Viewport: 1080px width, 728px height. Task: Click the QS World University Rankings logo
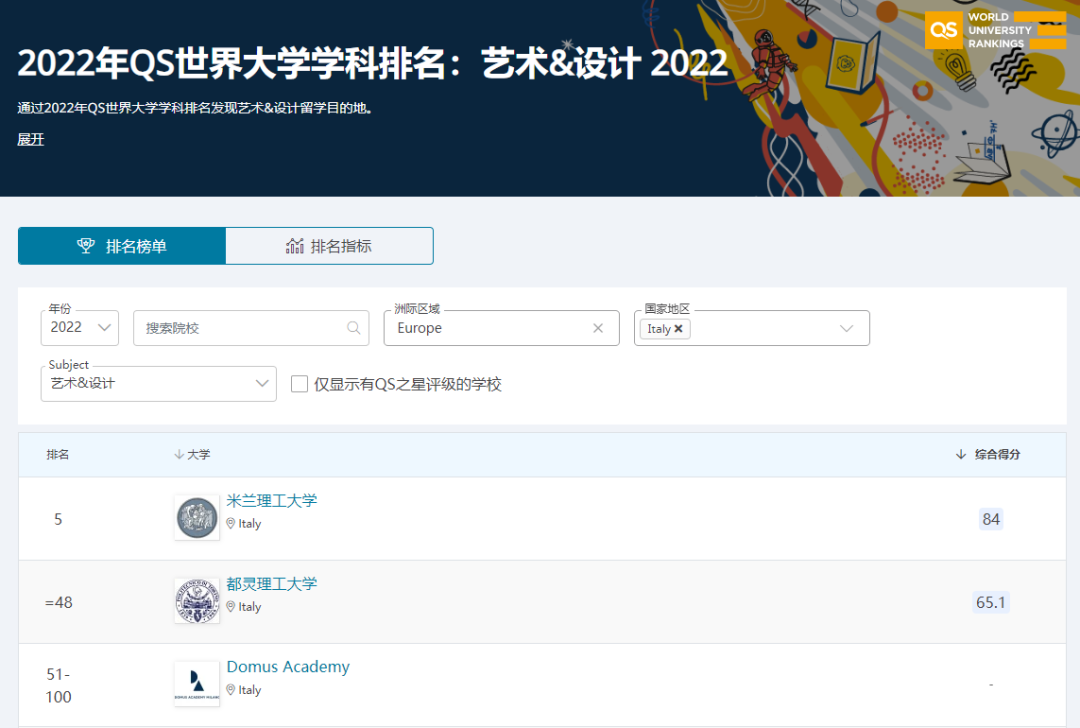click(994, 30)
